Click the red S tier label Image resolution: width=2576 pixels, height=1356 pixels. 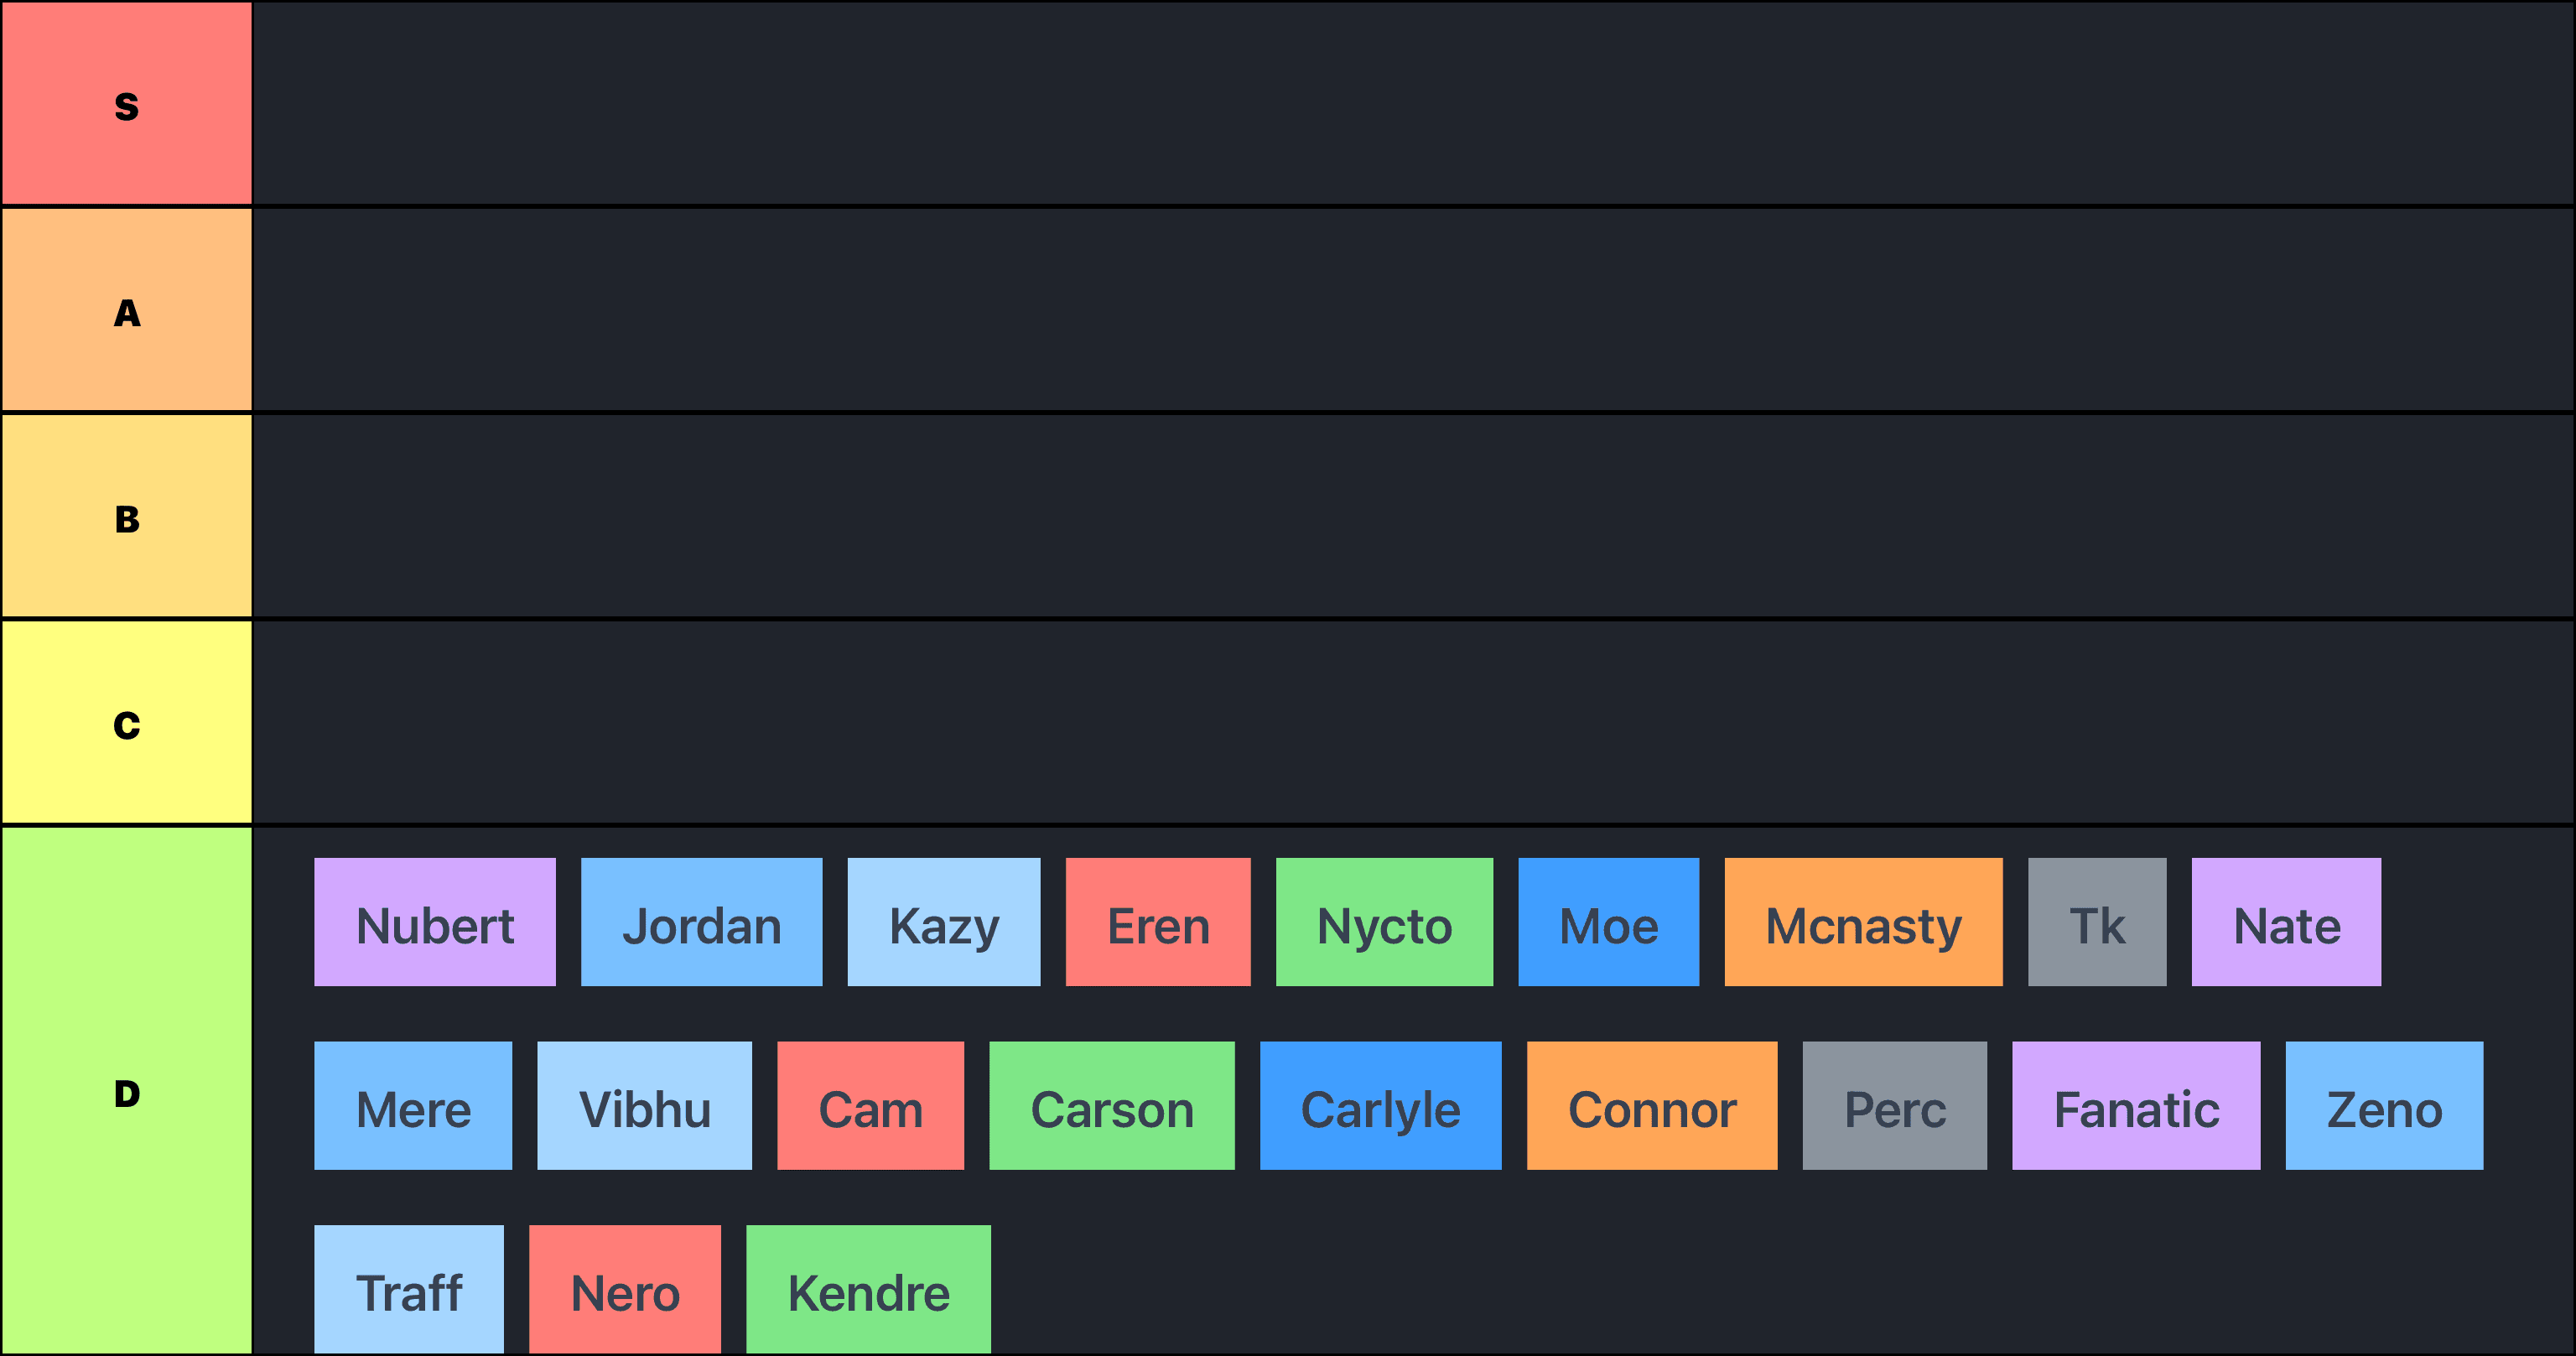(127, 104)
